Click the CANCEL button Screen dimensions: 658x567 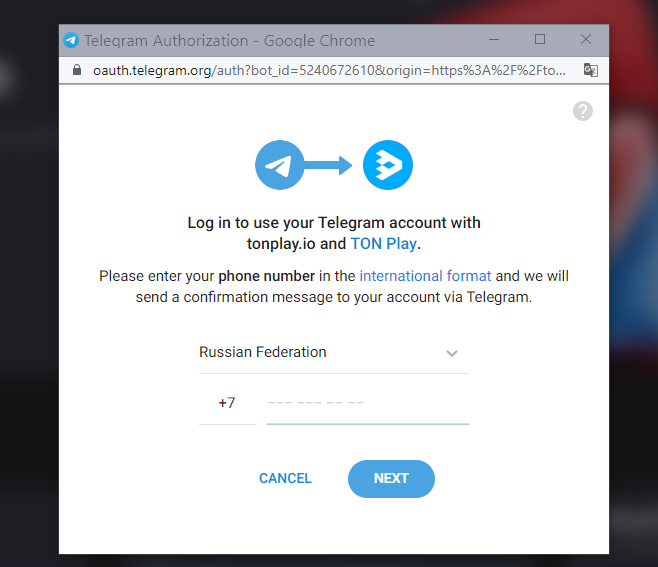pos(285,478)
